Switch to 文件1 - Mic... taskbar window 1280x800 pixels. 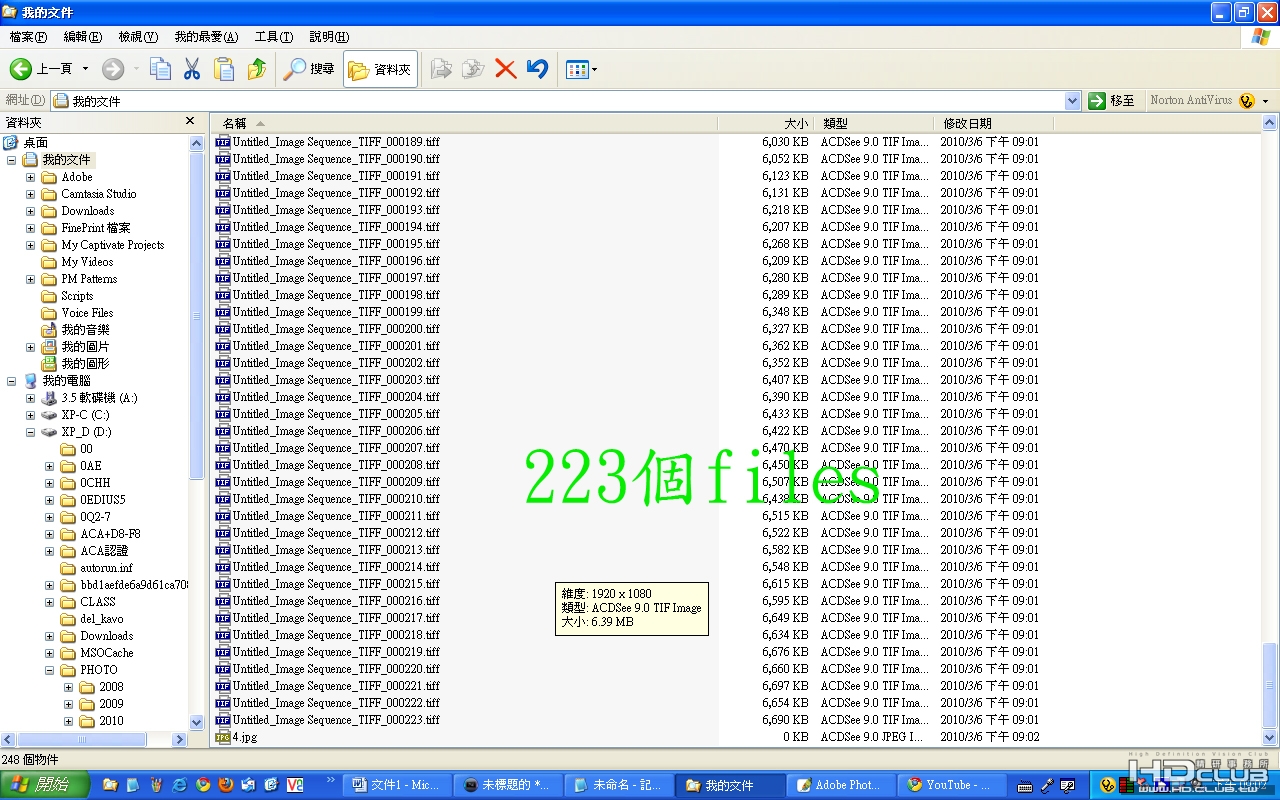click(x=396, y=785)
